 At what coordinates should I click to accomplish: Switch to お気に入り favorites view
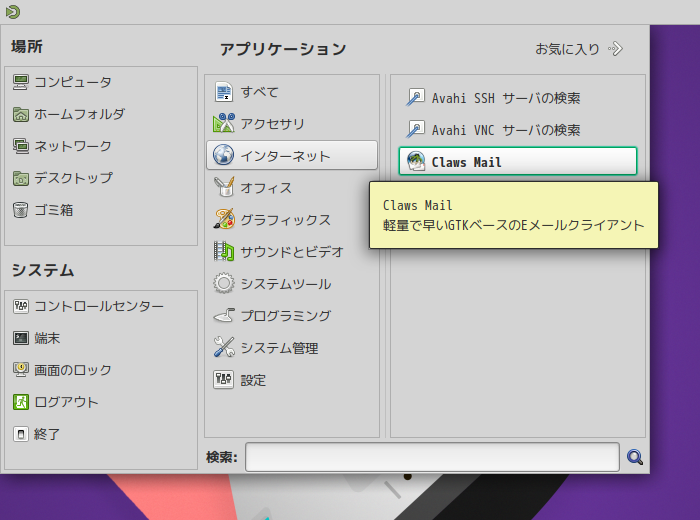pos(567,49)
